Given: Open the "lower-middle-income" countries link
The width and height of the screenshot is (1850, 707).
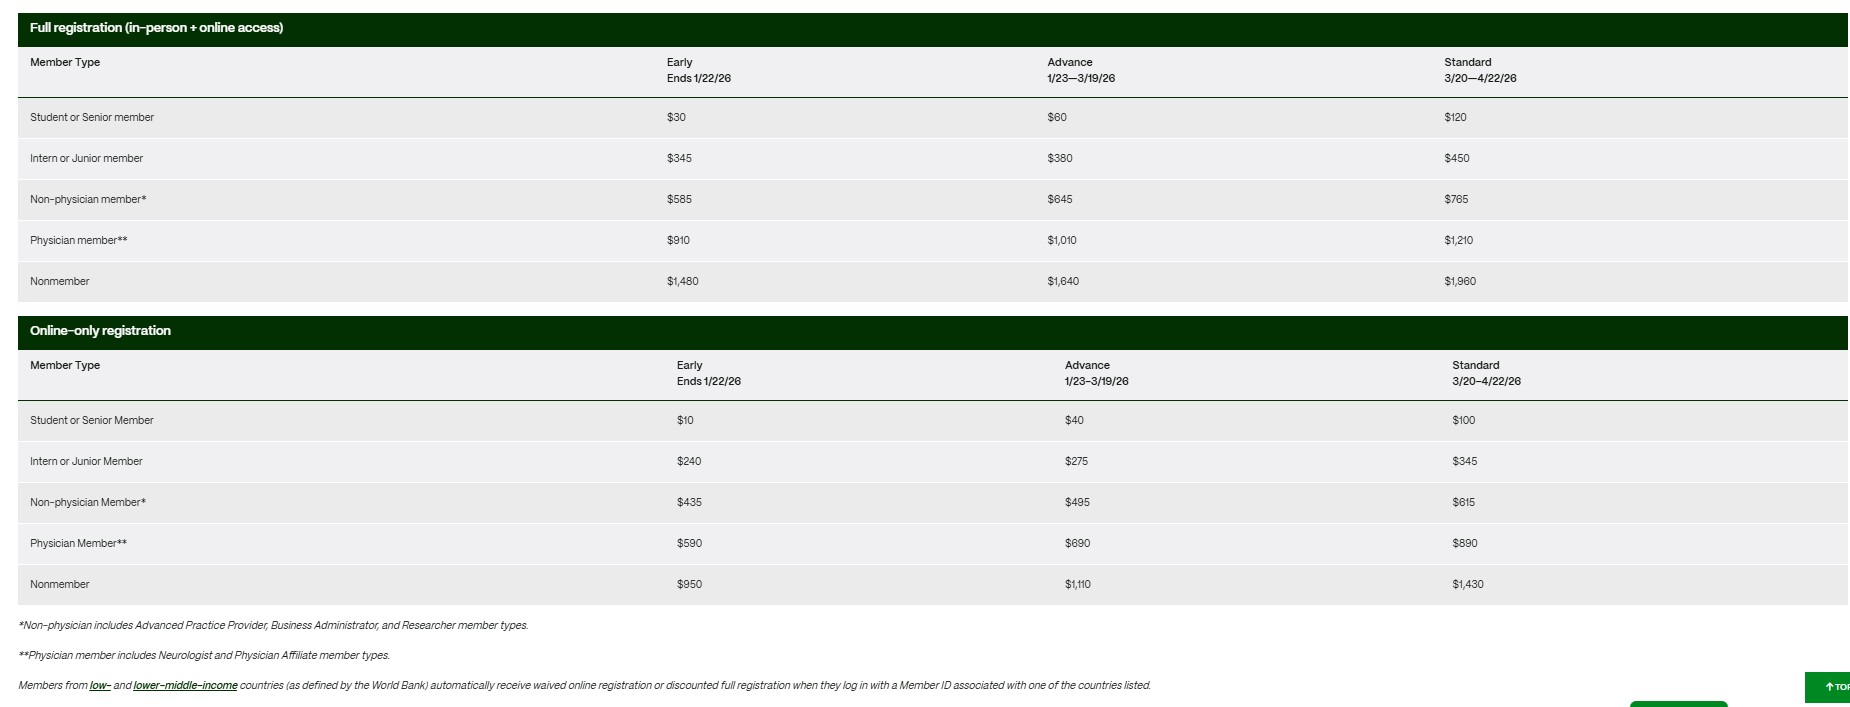Looking at the screenshot, I should click(x=185, y=686).
